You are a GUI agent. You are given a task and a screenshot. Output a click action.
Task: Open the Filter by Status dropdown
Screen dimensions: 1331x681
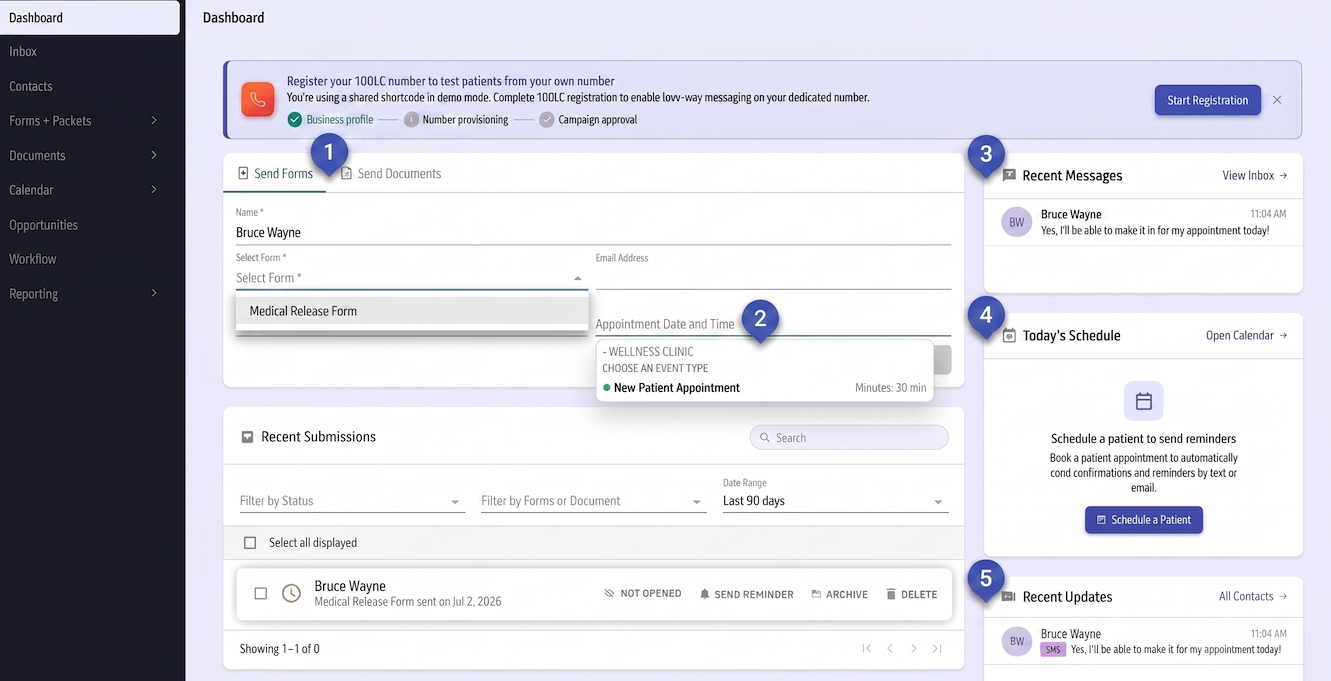pyautogui.click(x=352, y=501)
